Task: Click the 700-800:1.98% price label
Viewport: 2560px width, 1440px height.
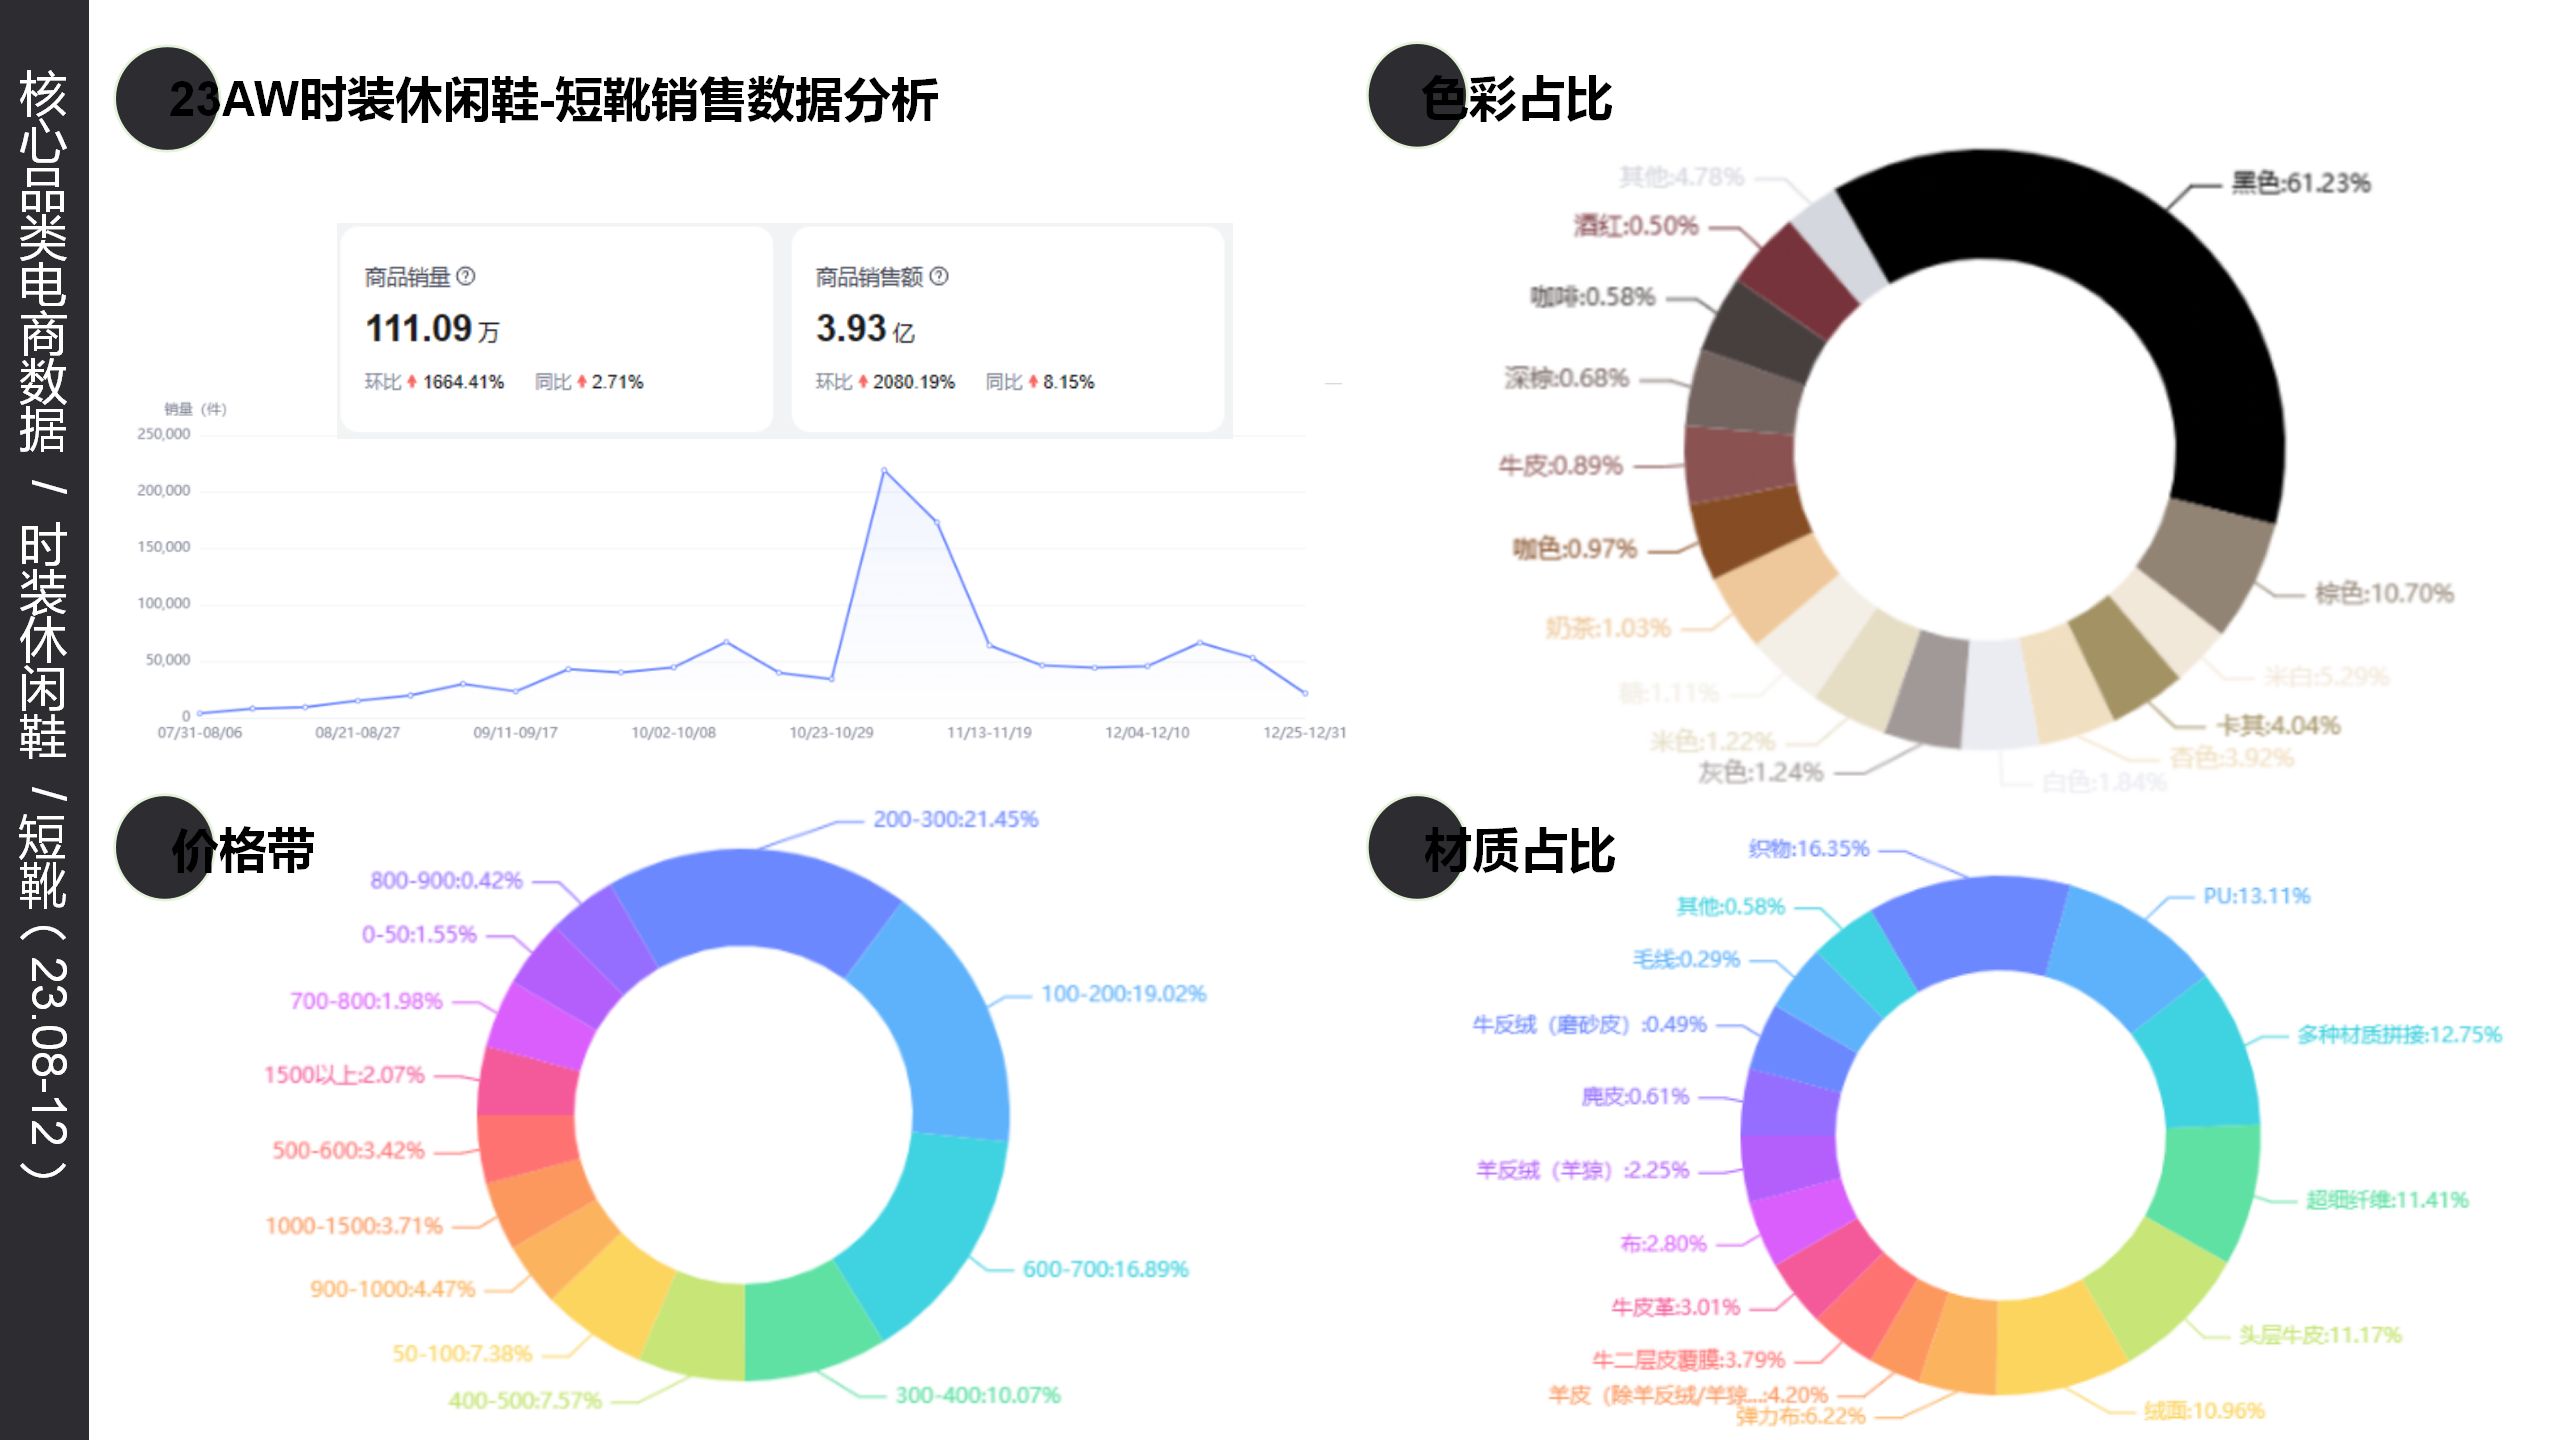Action: click(366, 1001)
